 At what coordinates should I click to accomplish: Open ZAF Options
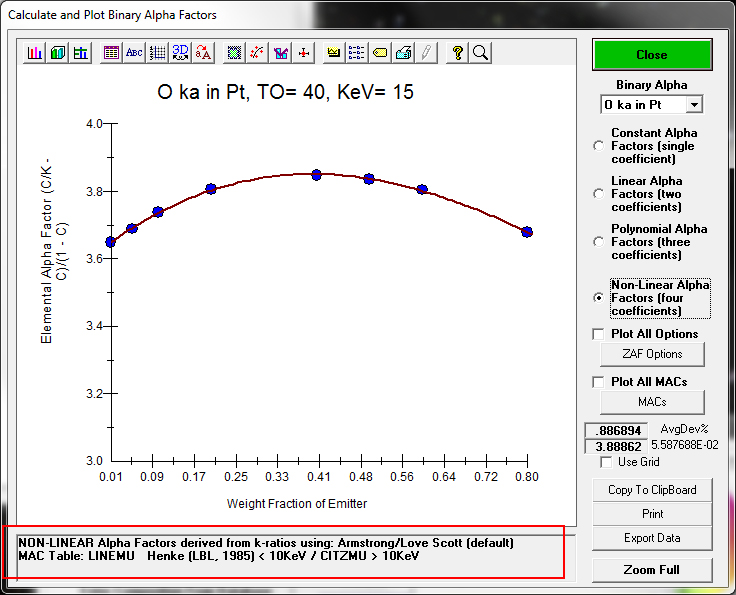tap(651, 354)
